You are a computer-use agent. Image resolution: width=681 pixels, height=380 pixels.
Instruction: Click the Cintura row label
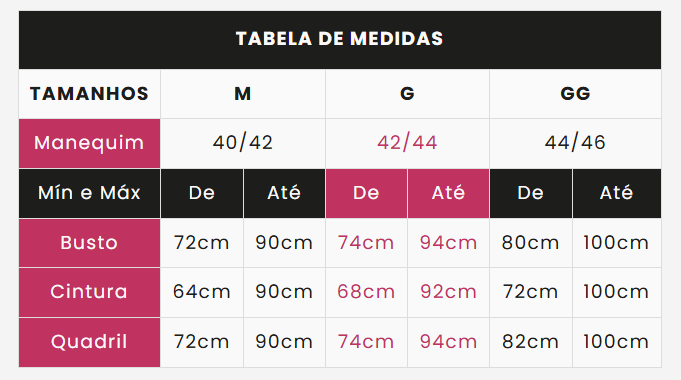click(x=89, y=292)
